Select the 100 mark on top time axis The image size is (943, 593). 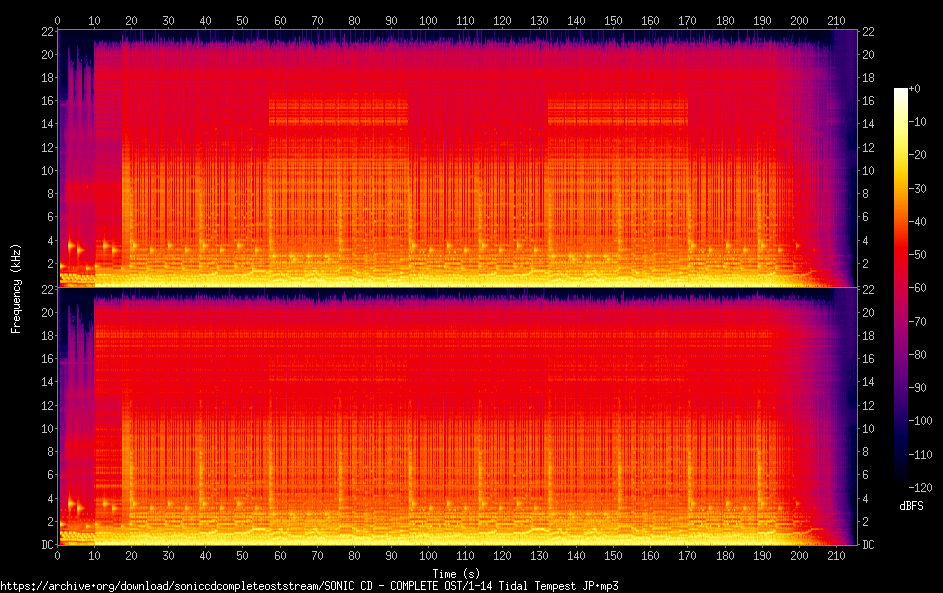pyautogui.click(x=428, y=20)
